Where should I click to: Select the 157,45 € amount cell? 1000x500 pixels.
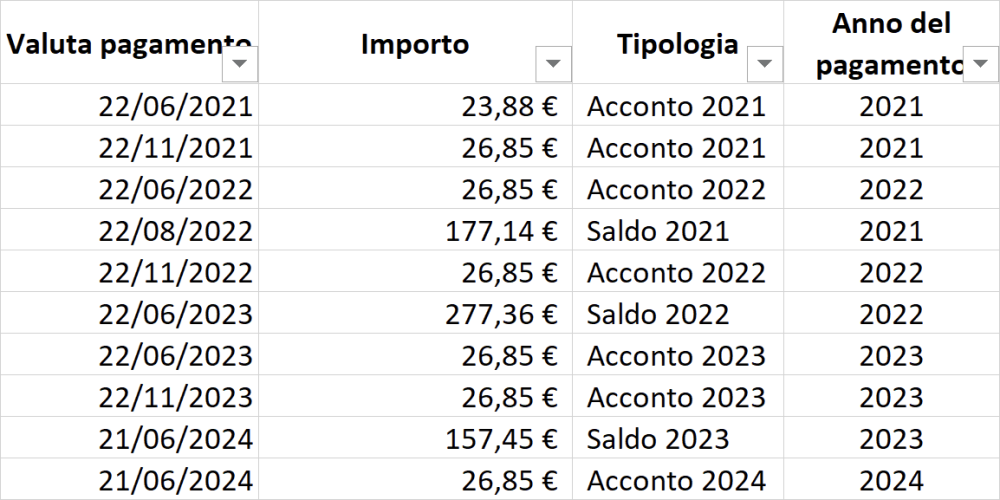(x=415, y=438)
